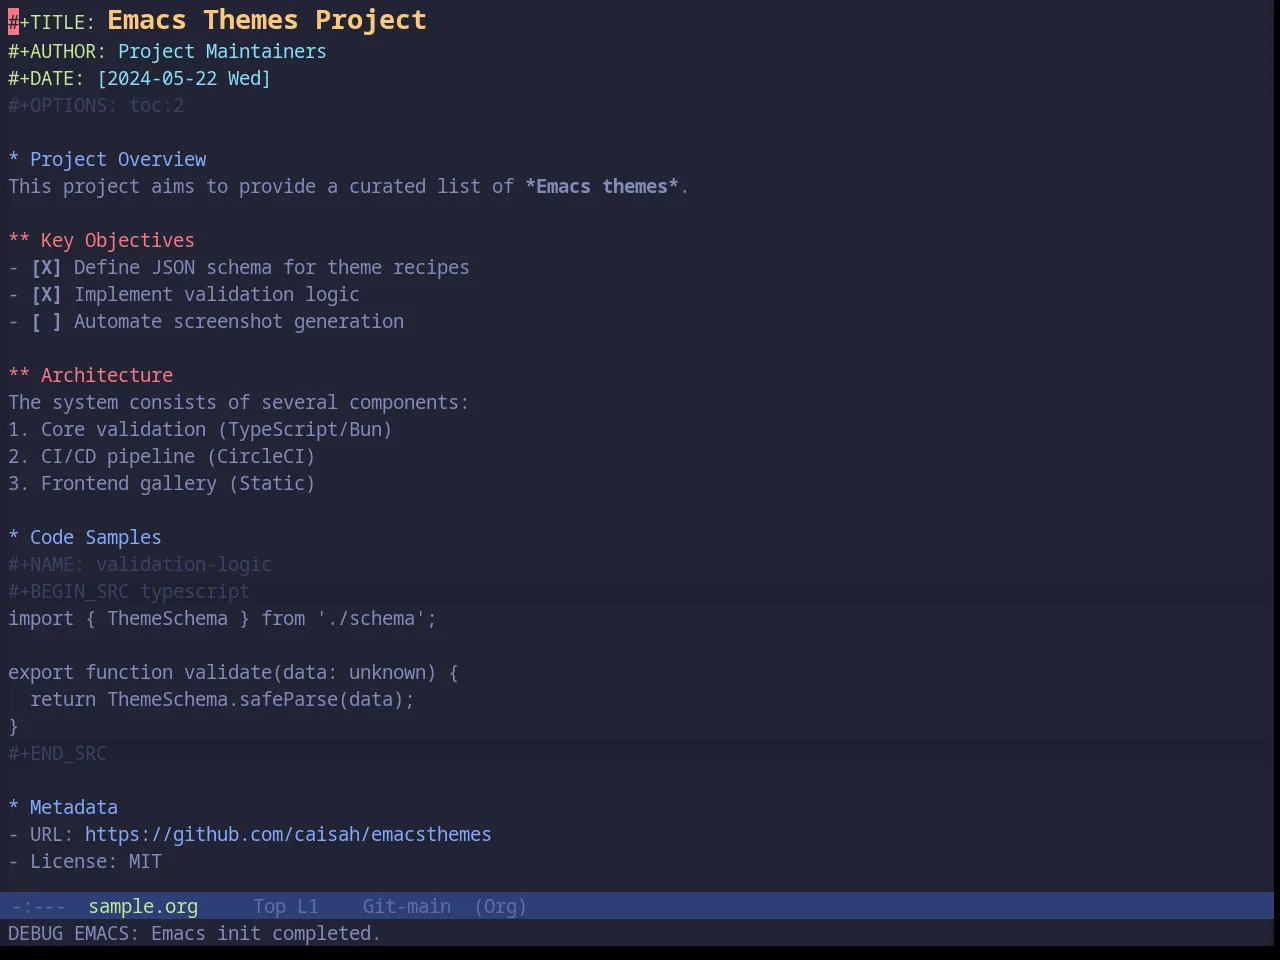The image size is (1280, 960).
Task: Click the 'Emacs Themes Project' title text
Action: pyautogui.click(x=267, y=20)
